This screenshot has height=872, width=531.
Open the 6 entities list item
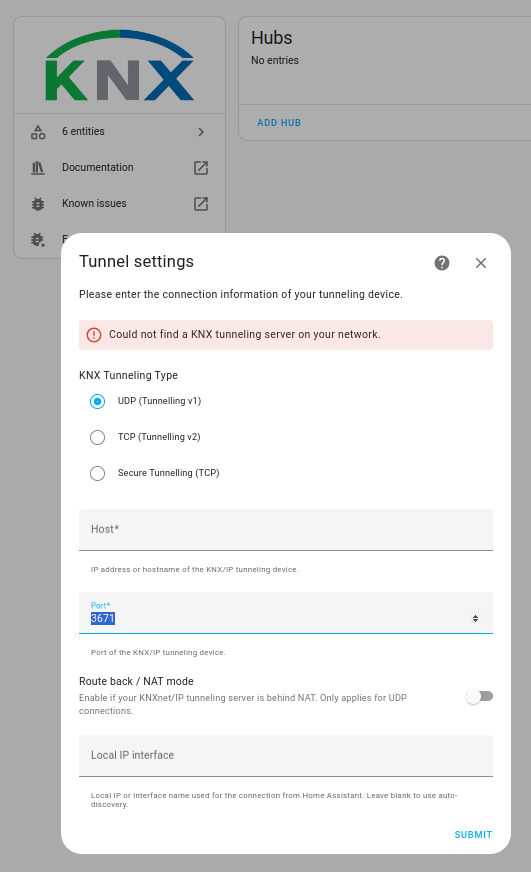click(120, 132)
